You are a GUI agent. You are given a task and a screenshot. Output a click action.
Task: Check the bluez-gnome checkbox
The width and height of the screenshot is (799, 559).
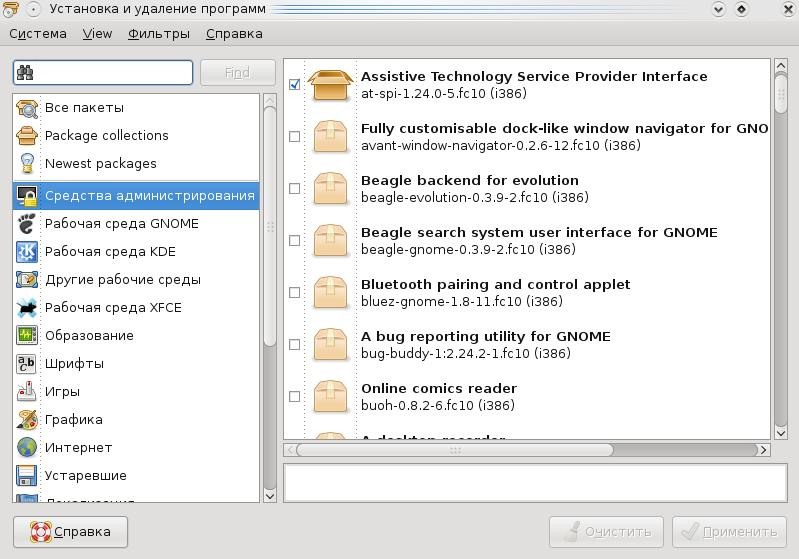295,292
